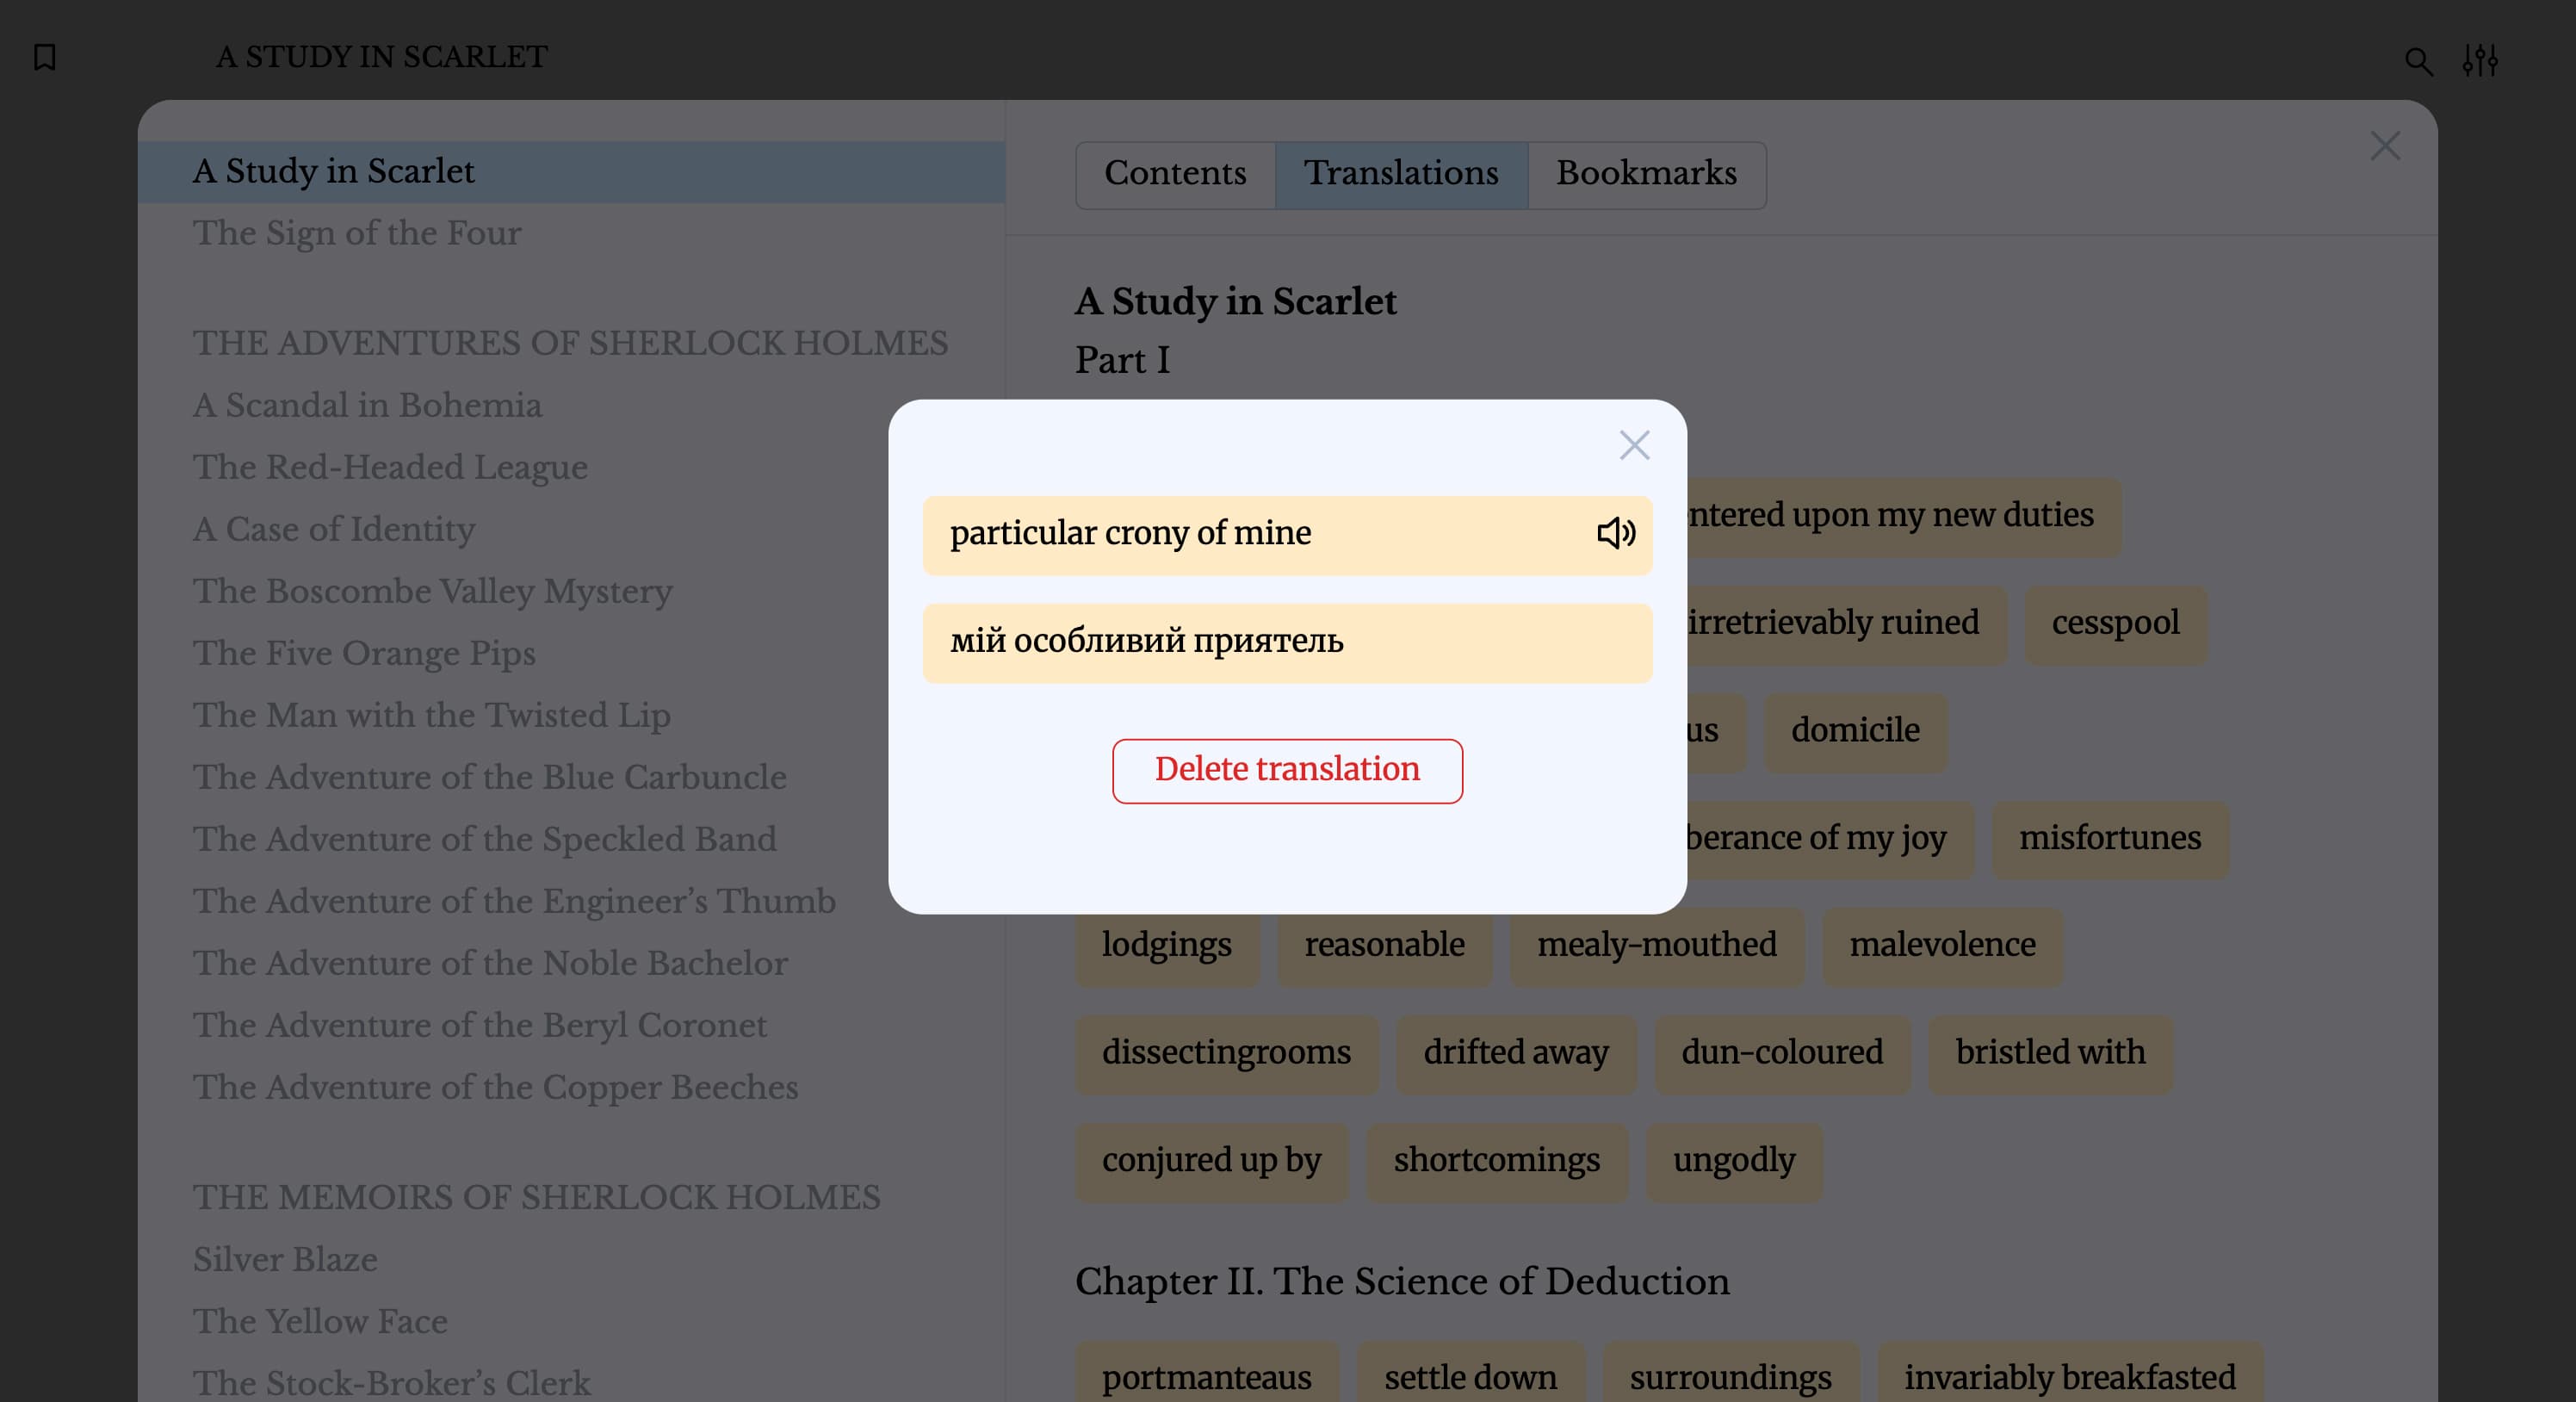Screen dimensions: 2576x1402
Task: Click the Ukrainian translation text field
Action: click(1286, 642)
